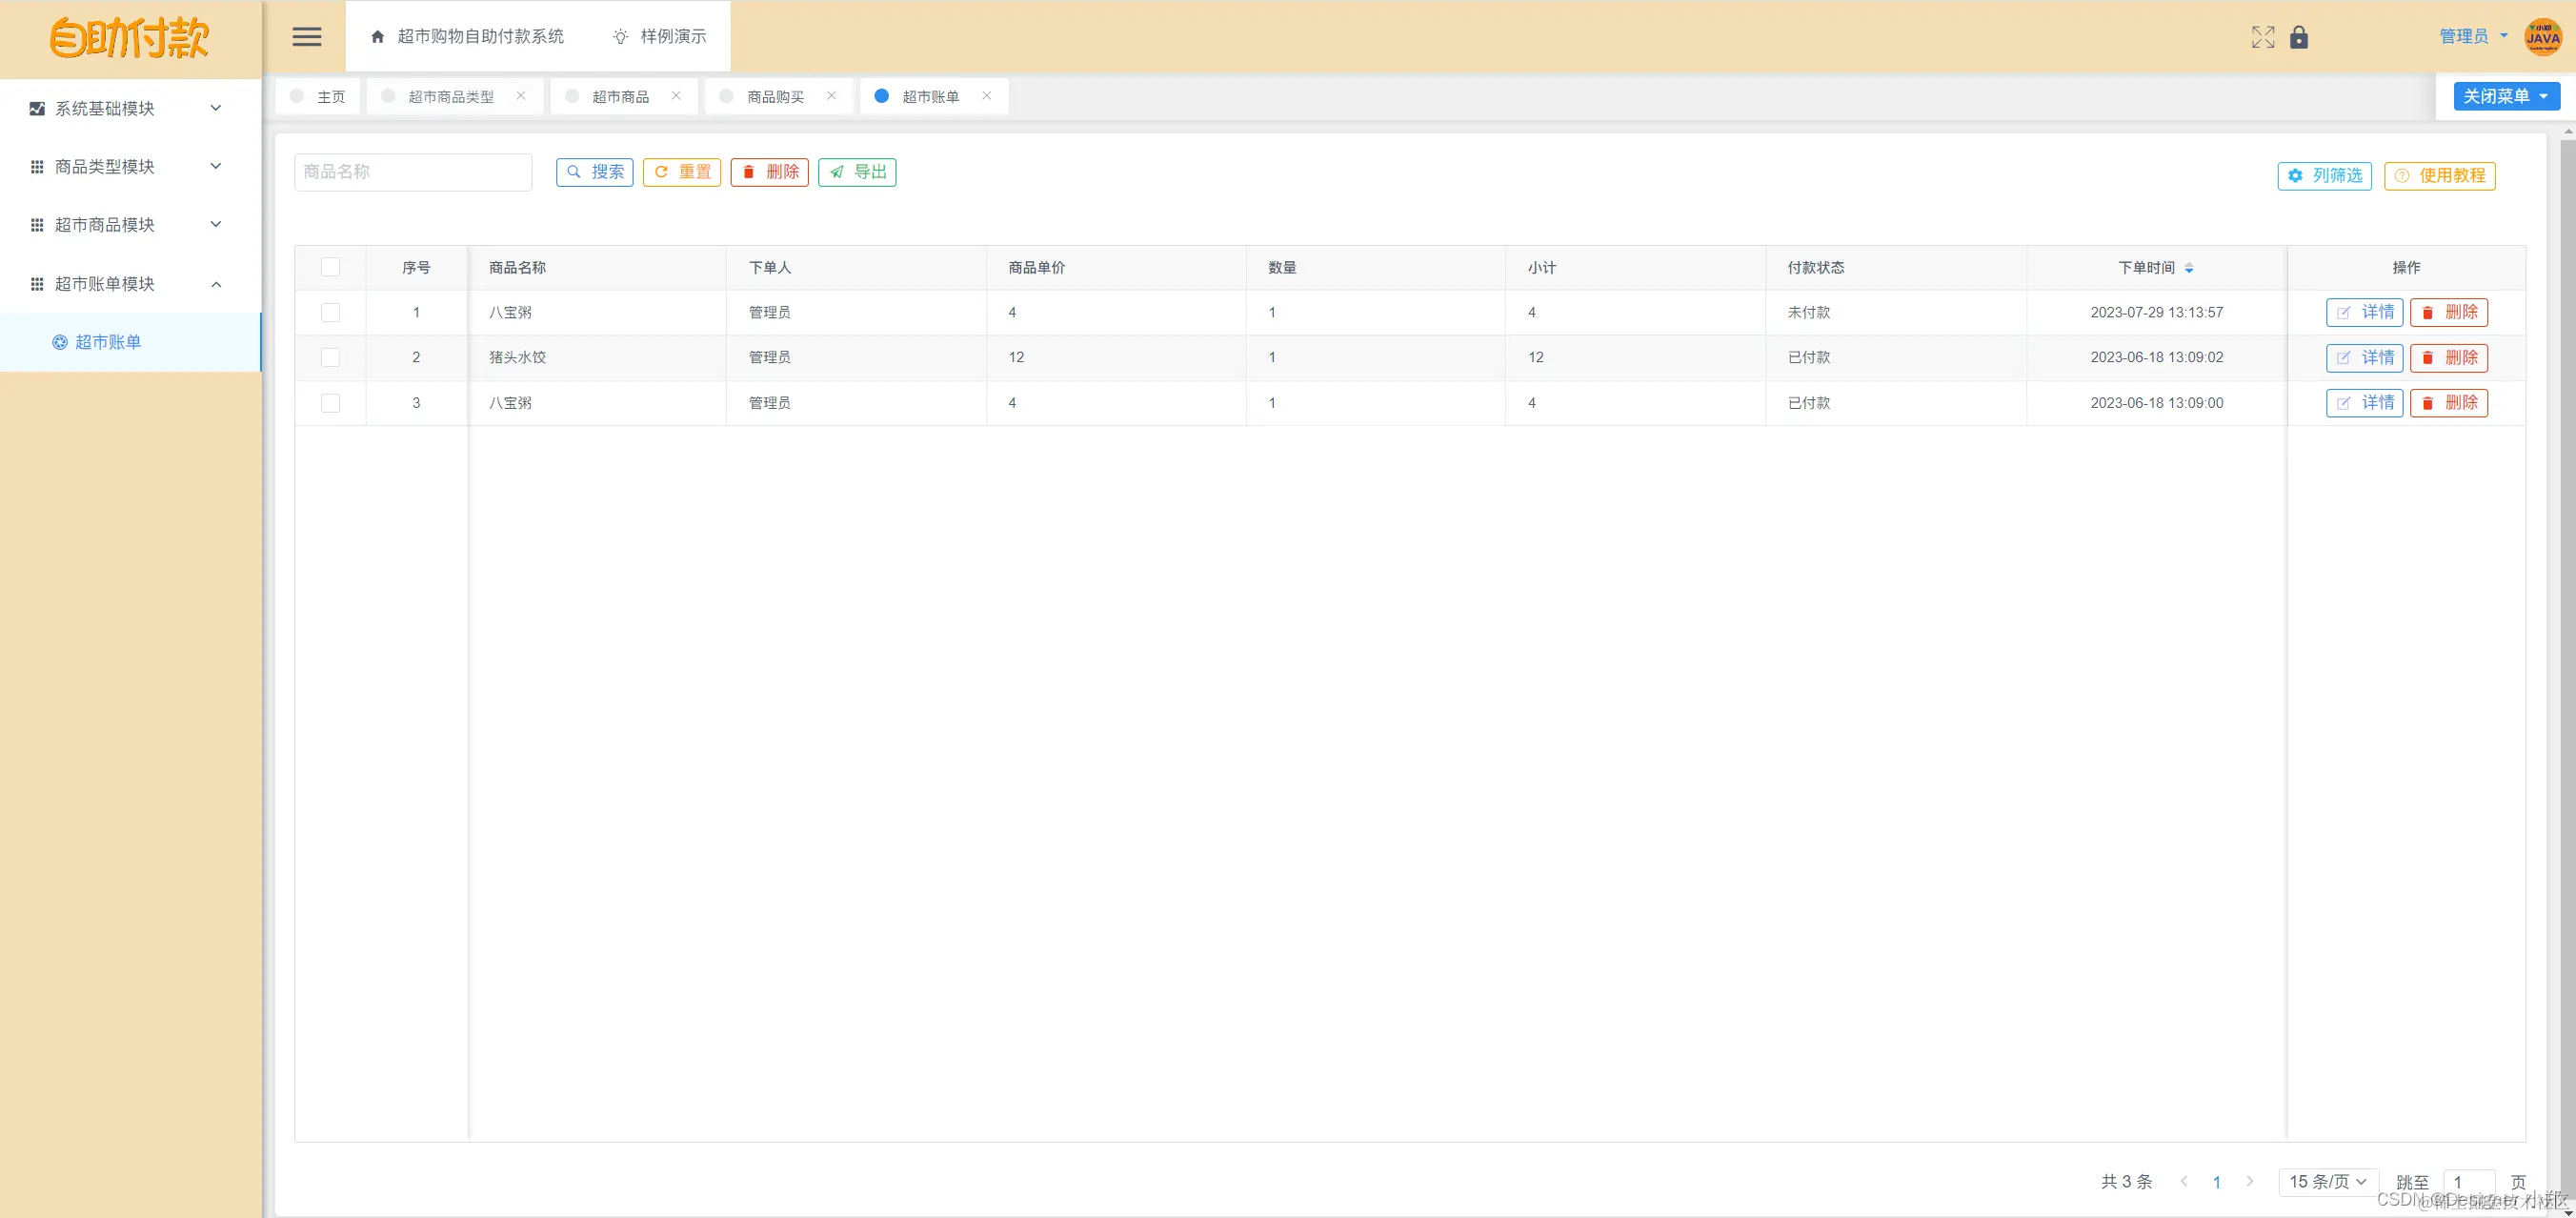Open 详情 for the 2023-07-29 order
Screen dimensions: 2576x1218
pyautogui.click(x=2364, y=312)
